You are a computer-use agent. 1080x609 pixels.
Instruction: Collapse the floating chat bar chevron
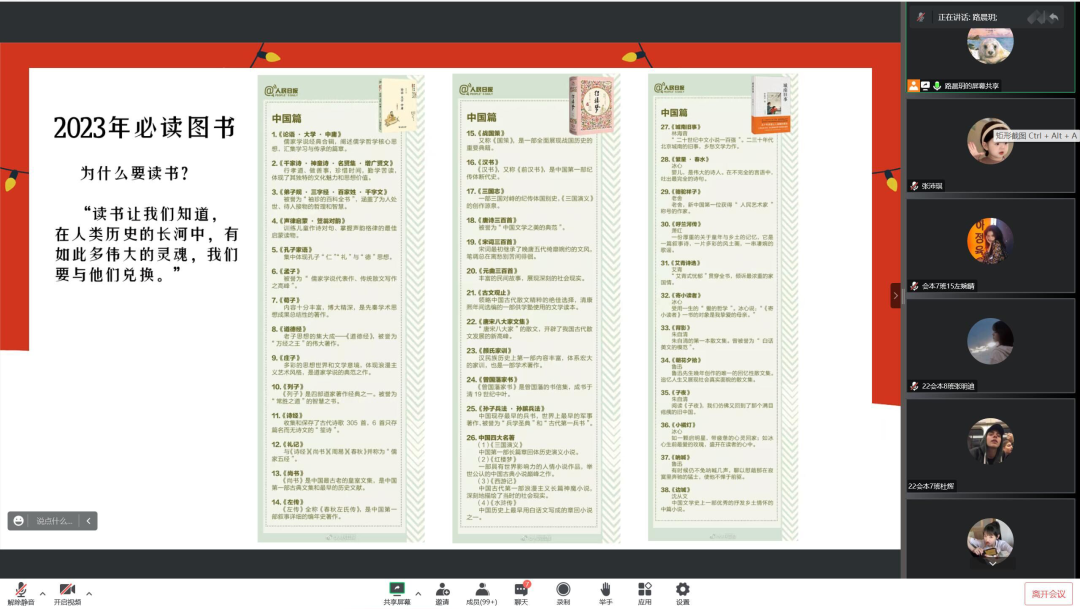pyautogui.click(x=88, y=521)
